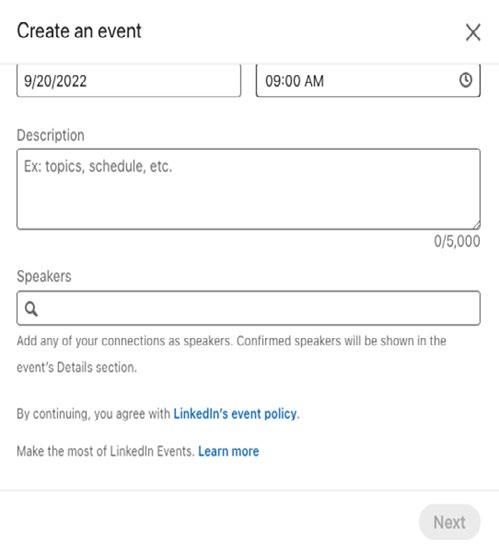Click the search magnifier icon in Speakers
499x548 pixels.
[x=31, y=309]
